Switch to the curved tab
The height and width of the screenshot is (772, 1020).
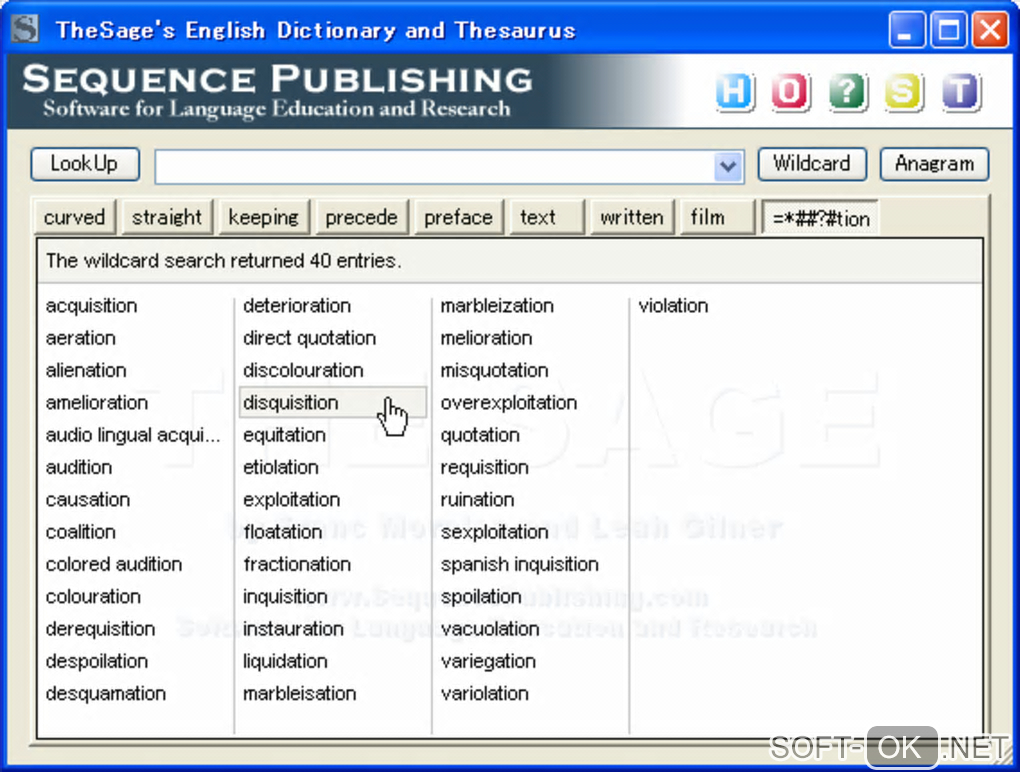point(74,217)
